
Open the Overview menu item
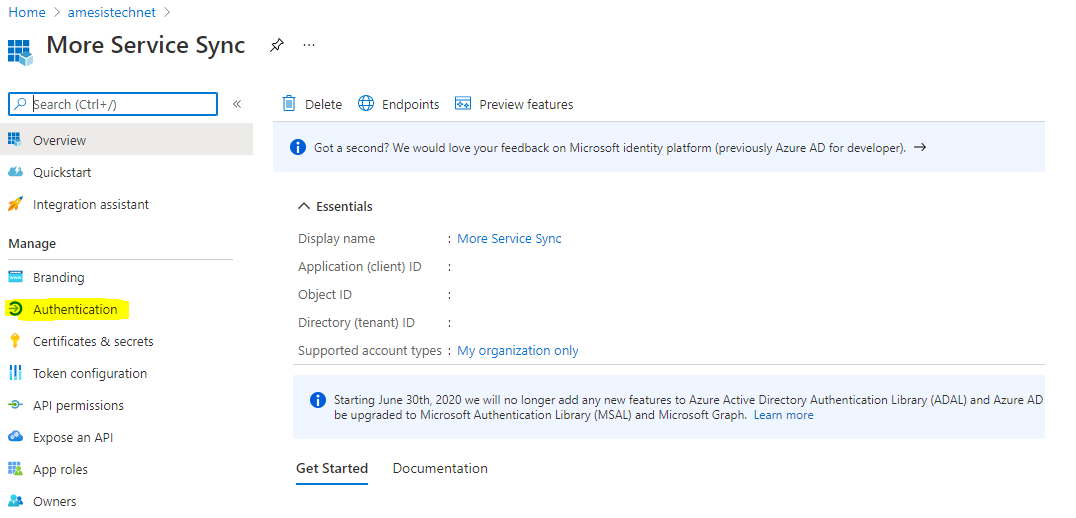coord(126,139)
